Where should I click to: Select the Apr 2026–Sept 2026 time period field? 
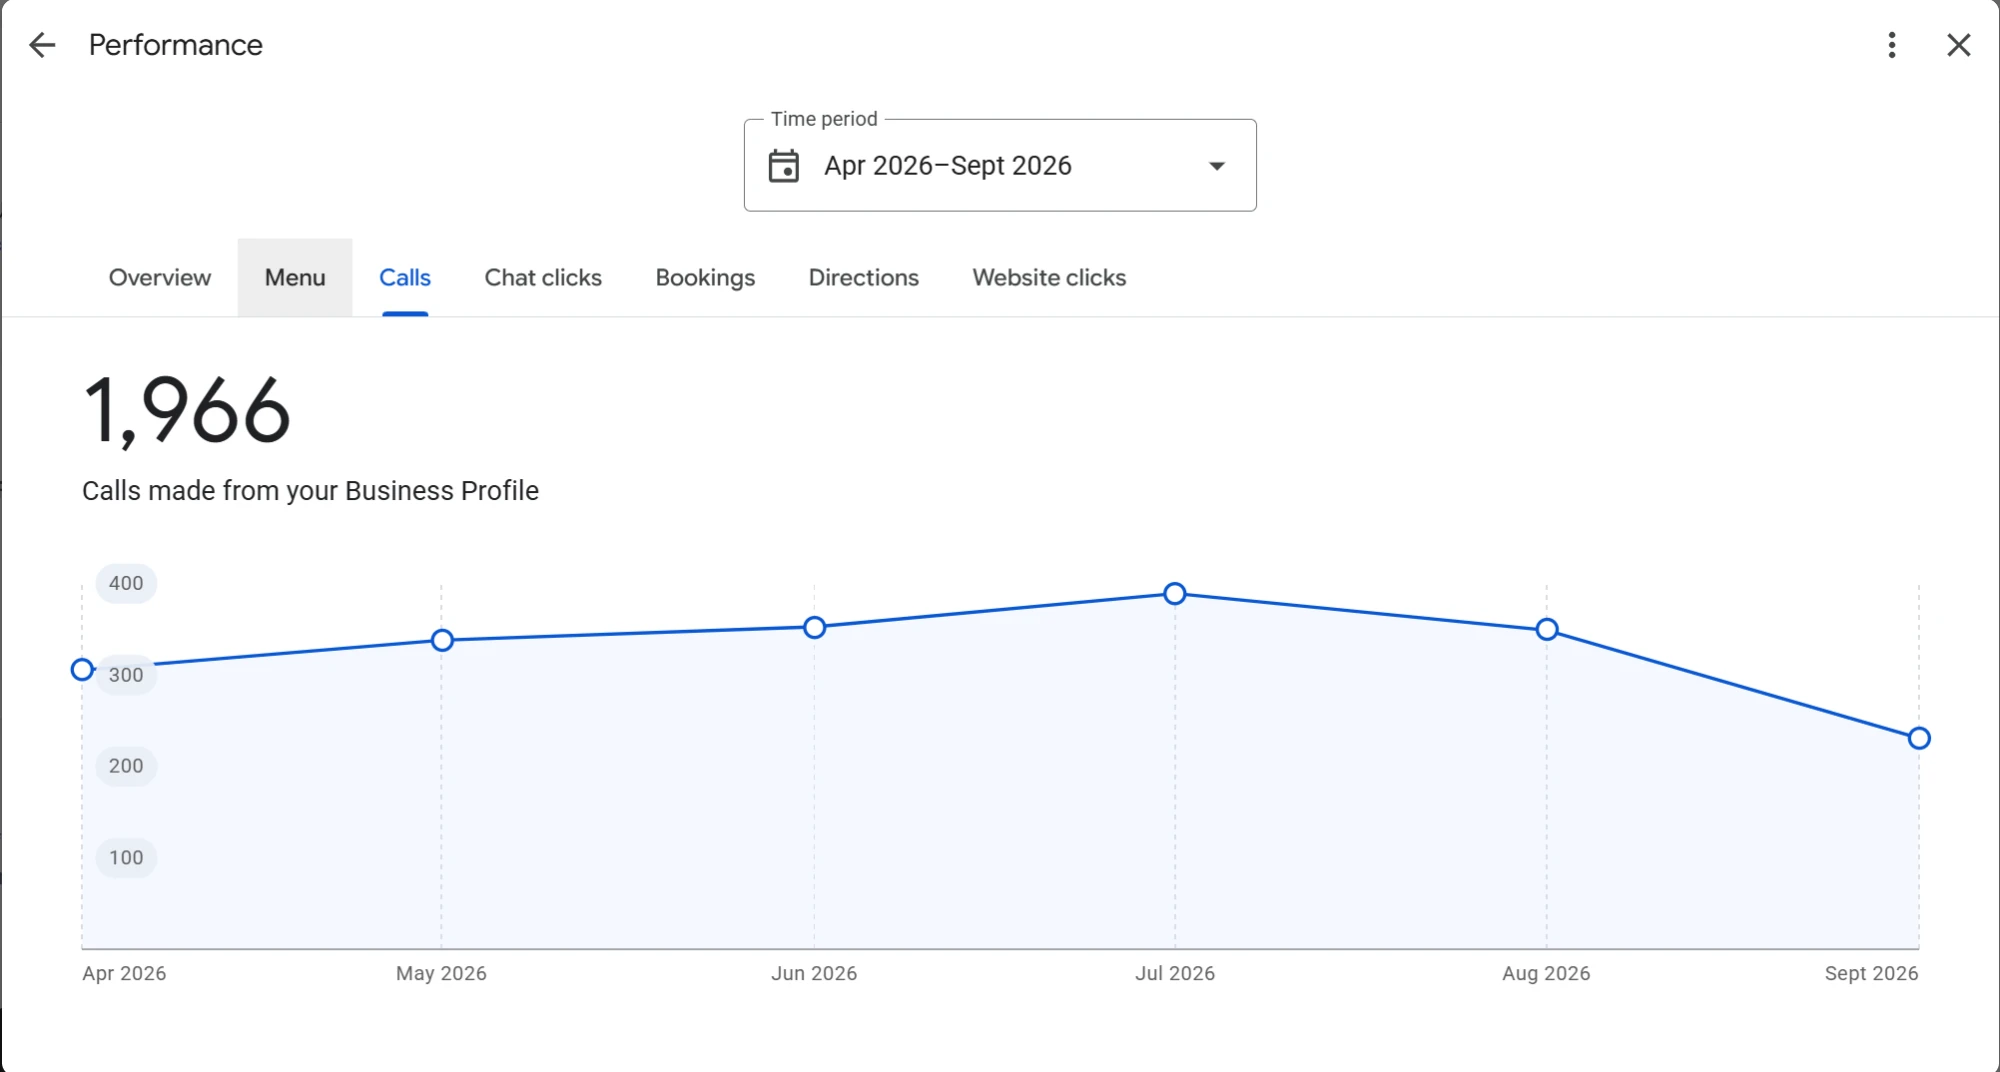pos(1000,165)
